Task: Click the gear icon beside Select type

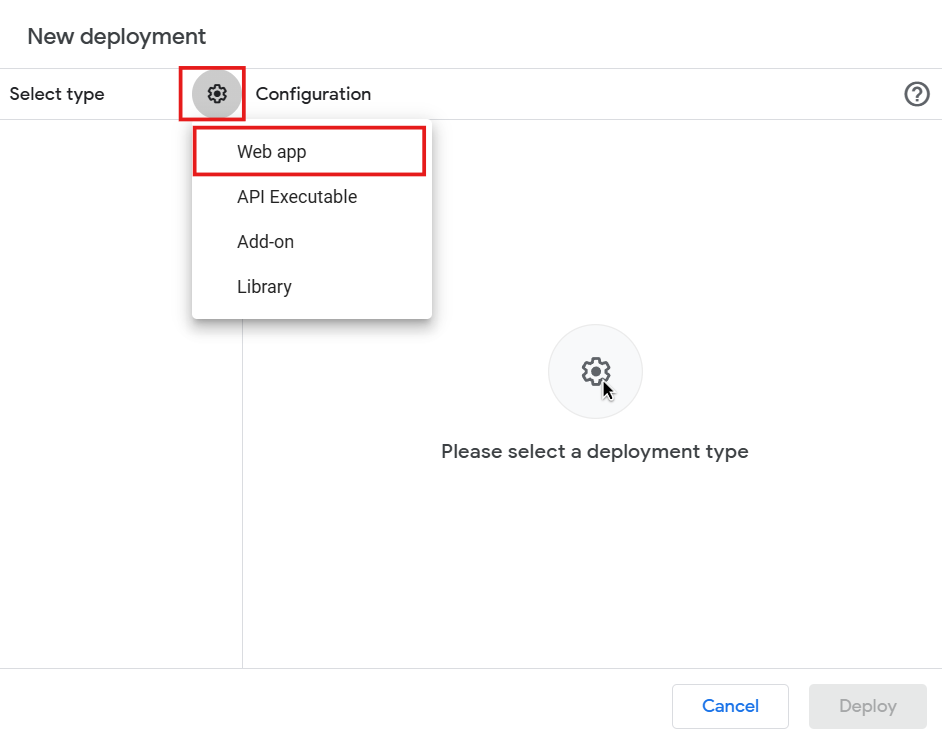Action: click(217, 94)
